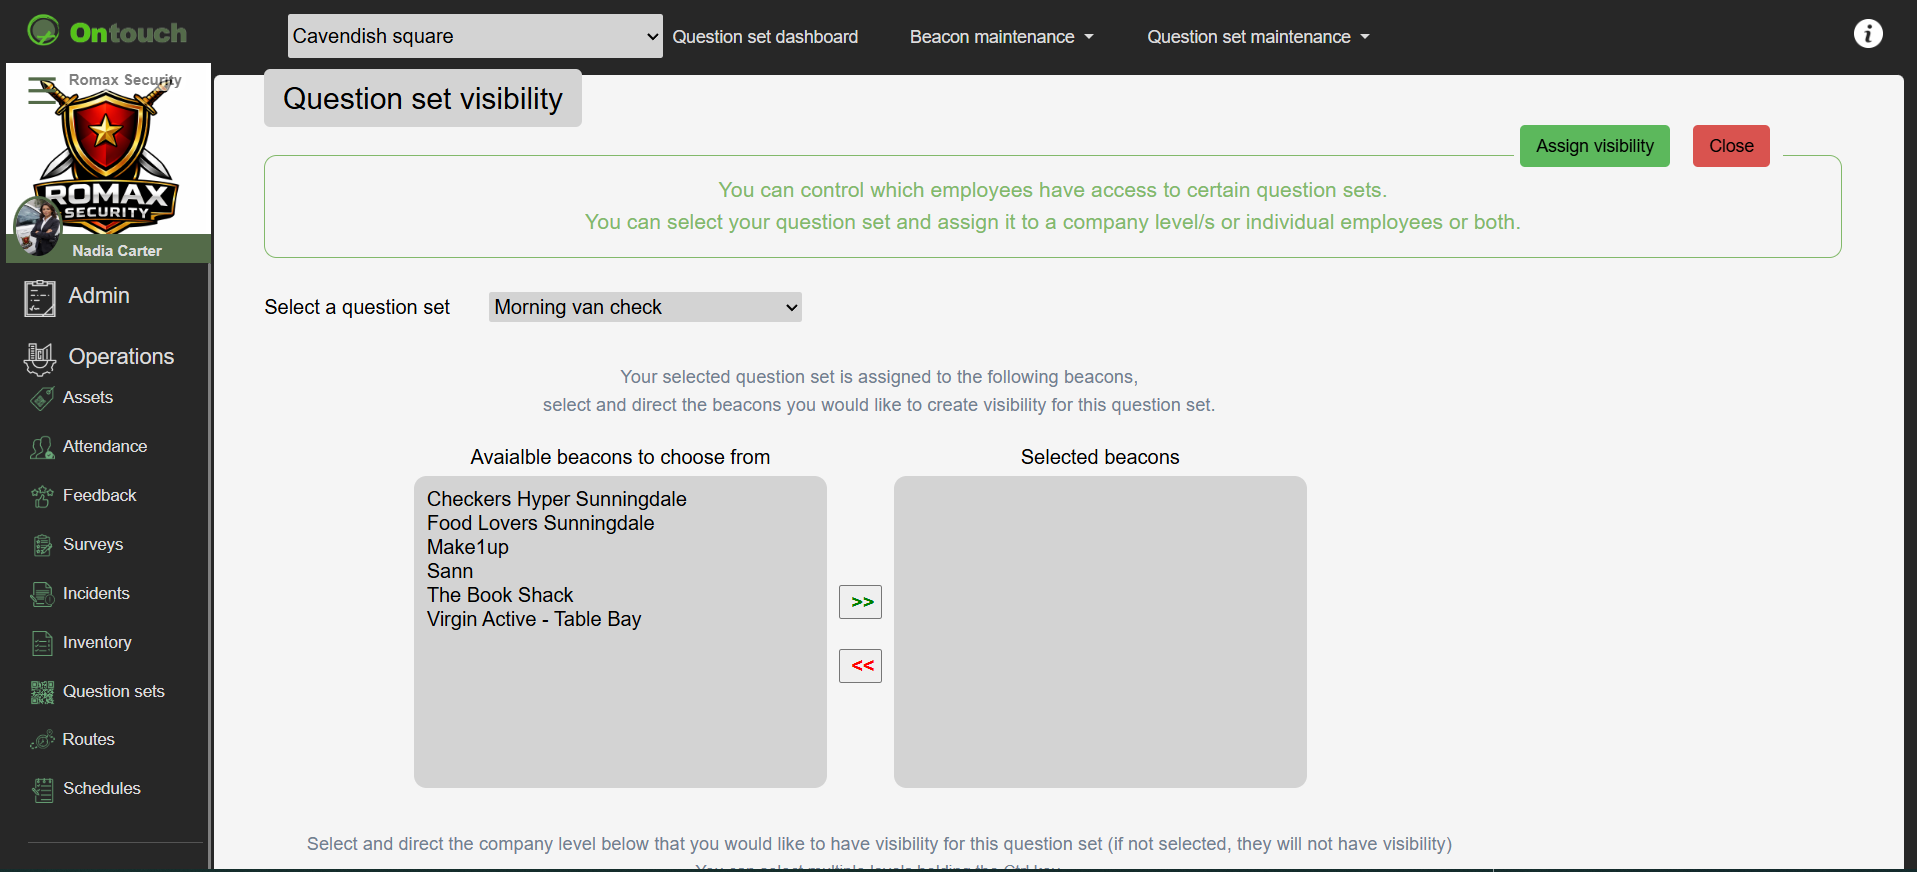This screenshot has height=872, width=1917.
Task: Click the Feedback icon in sidebar
Action: (x=42, y=496)
